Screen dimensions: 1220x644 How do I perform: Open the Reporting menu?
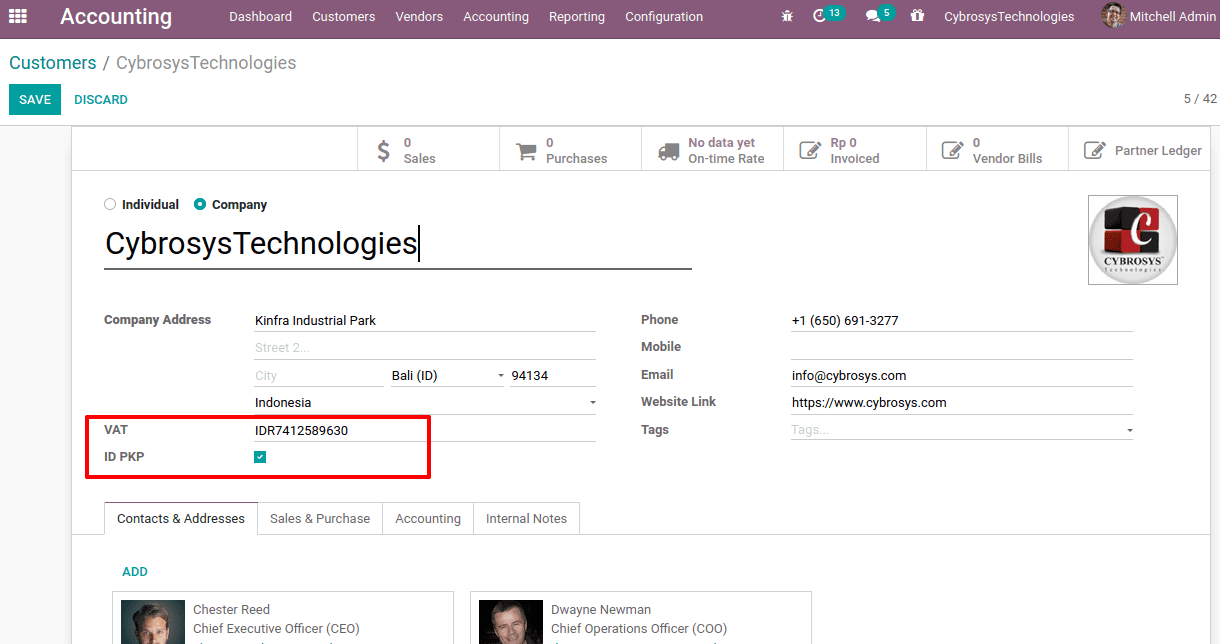coord(577,16)
